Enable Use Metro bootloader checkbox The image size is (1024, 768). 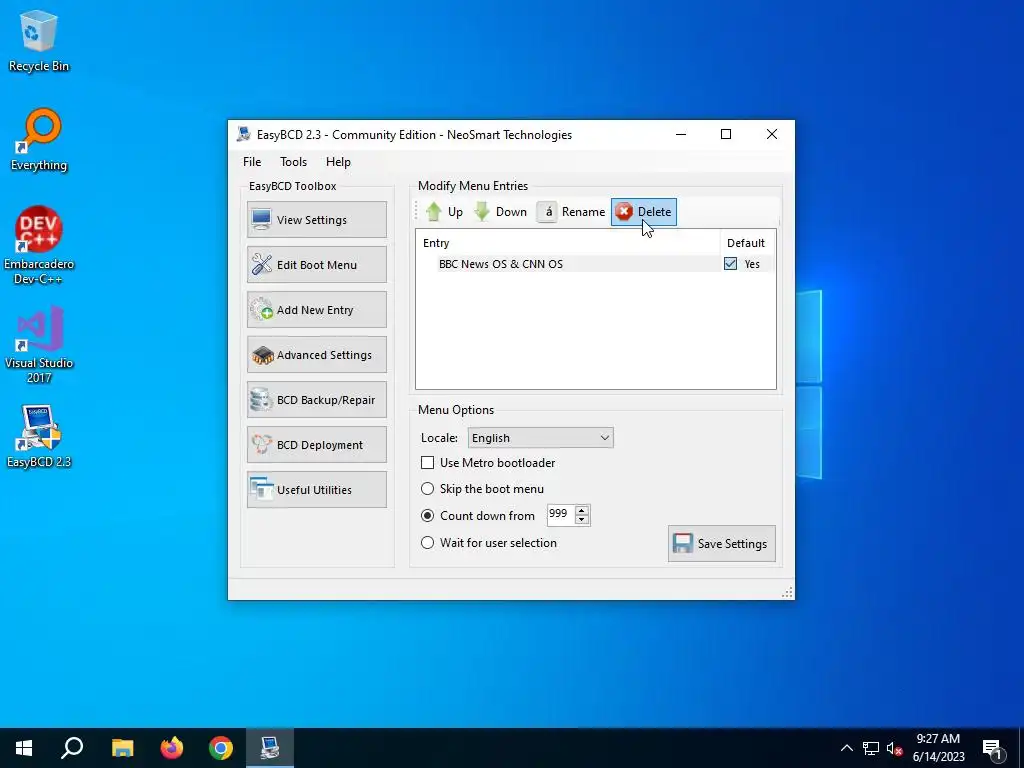coord(428,462)
